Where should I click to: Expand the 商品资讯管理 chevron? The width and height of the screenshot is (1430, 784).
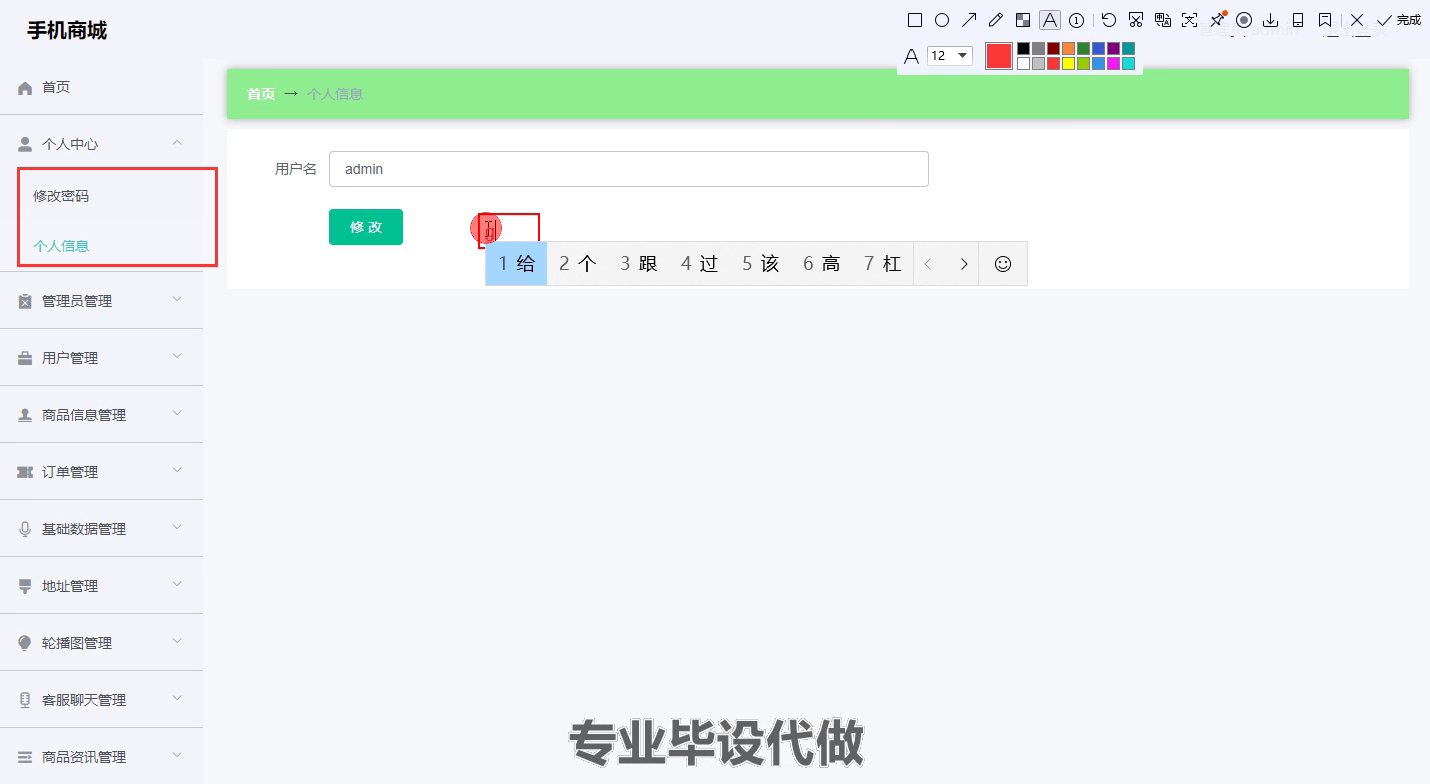[x=177, y=755]
